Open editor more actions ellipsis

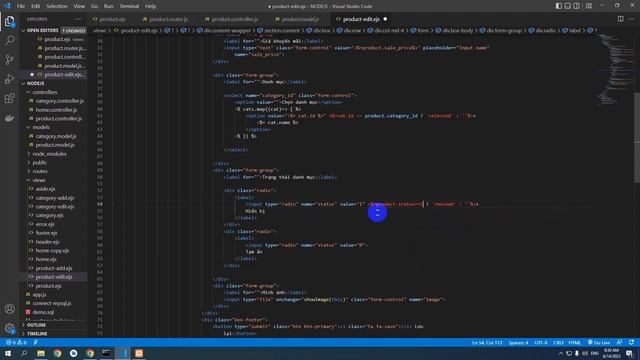click(x=631, y=19)
